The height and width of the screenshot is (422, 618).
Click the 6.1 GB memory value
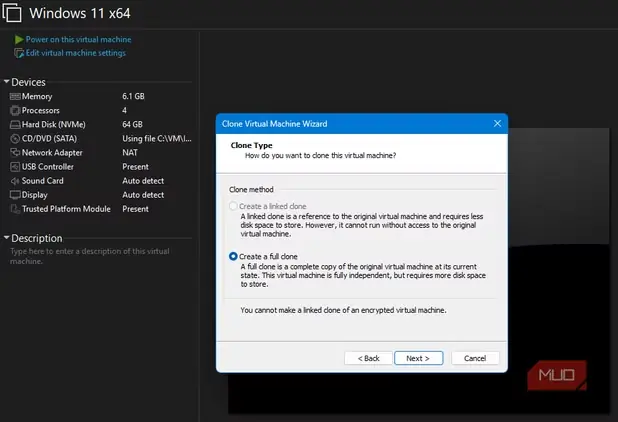133,97
